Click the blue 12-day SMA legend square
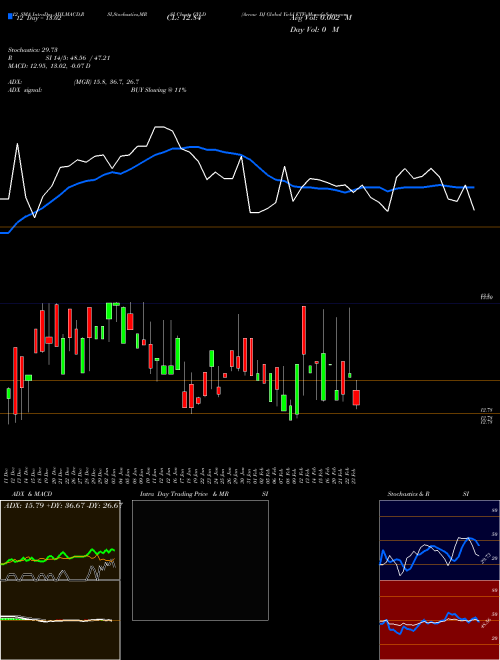This screenshot has height=660, width=500. coord(10,17)
